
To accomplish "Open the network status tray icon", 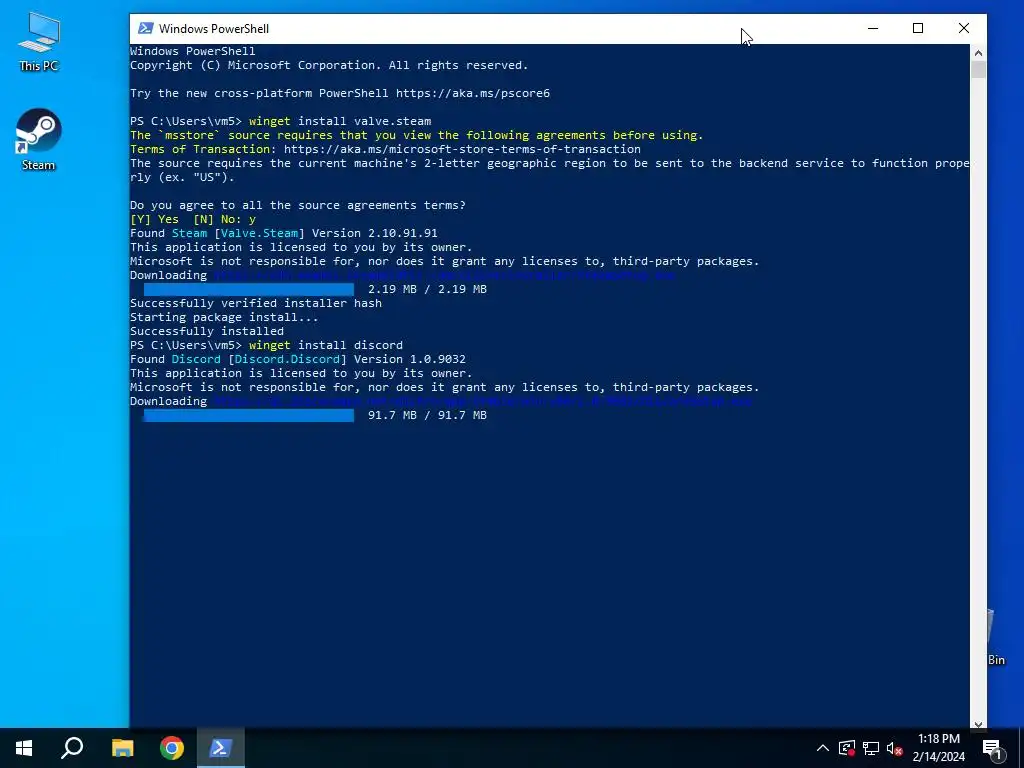I will (871, 748).
